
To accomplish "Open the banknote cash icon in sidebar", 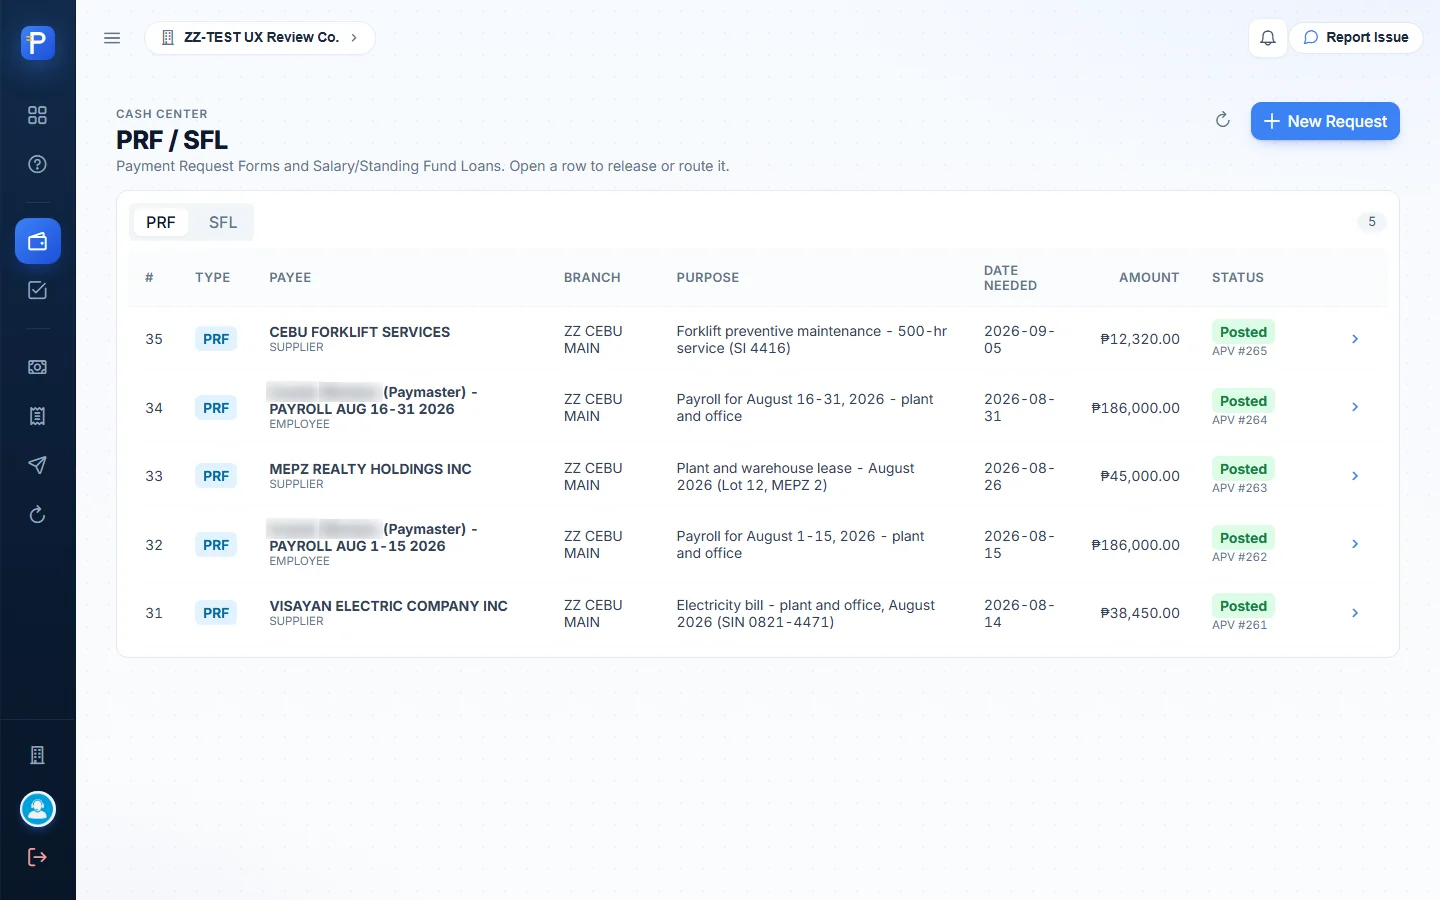I will coord(37,367).
